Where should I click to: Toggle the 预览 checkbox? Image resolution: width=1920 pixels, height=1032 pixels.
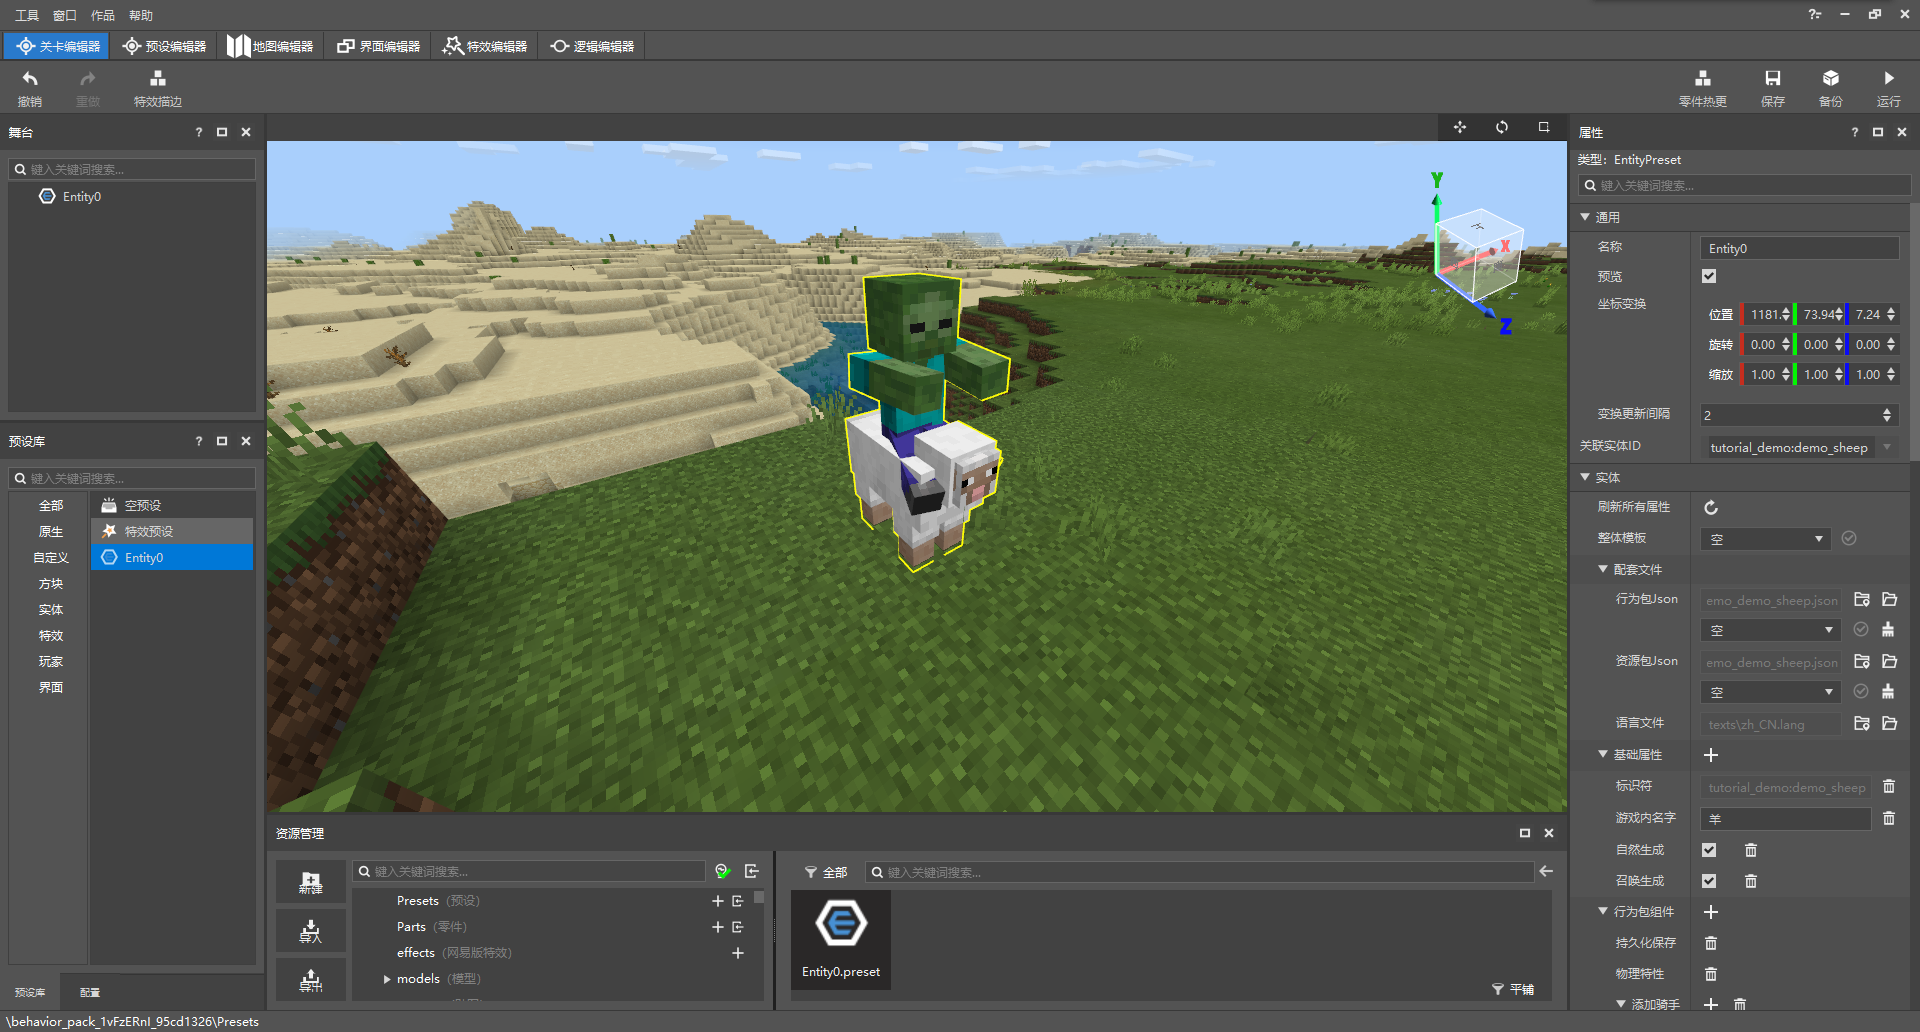(1709, 276)
